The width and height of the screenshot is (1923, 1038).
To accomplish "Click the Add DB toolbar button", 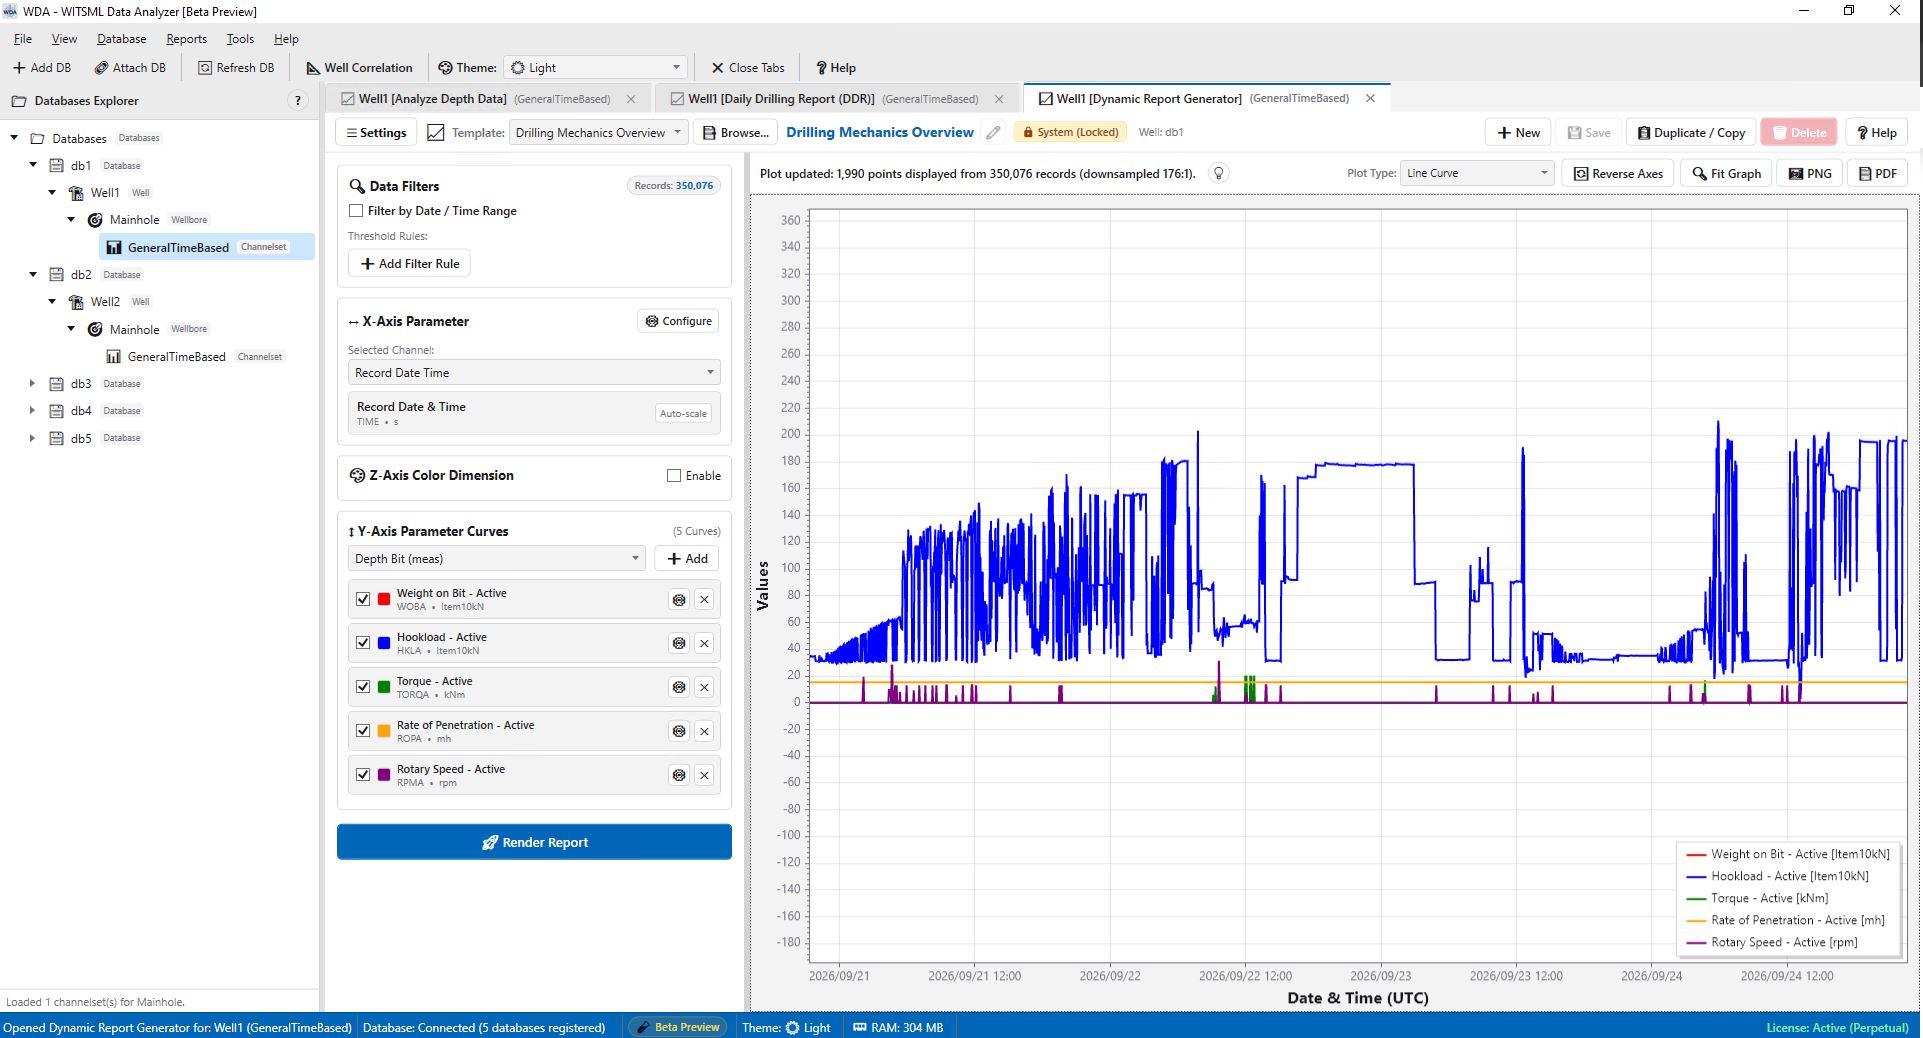I will [42, 68].
